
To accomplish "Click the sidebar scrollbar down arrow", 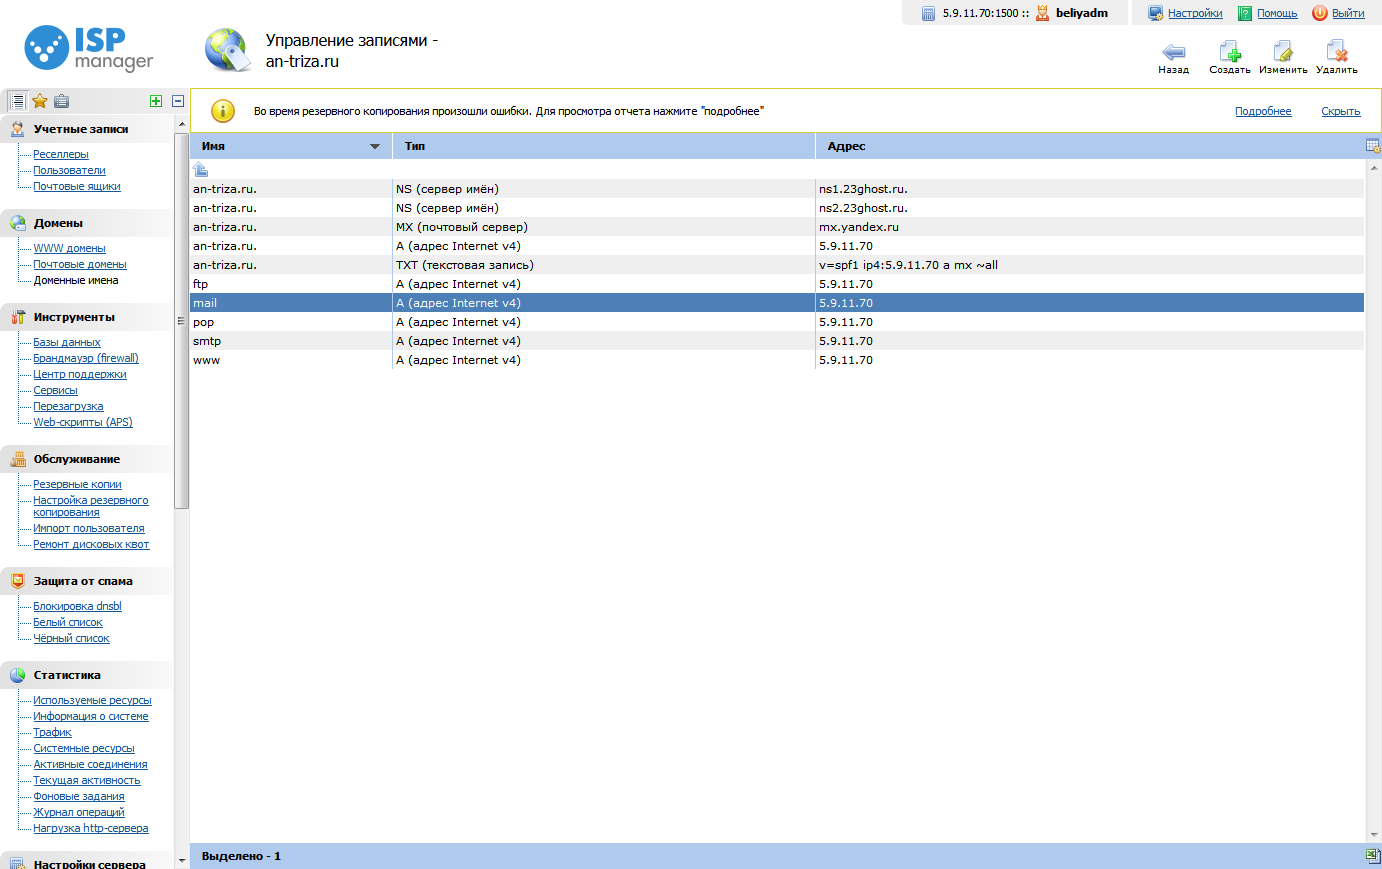I will click(x=181, y=860).
